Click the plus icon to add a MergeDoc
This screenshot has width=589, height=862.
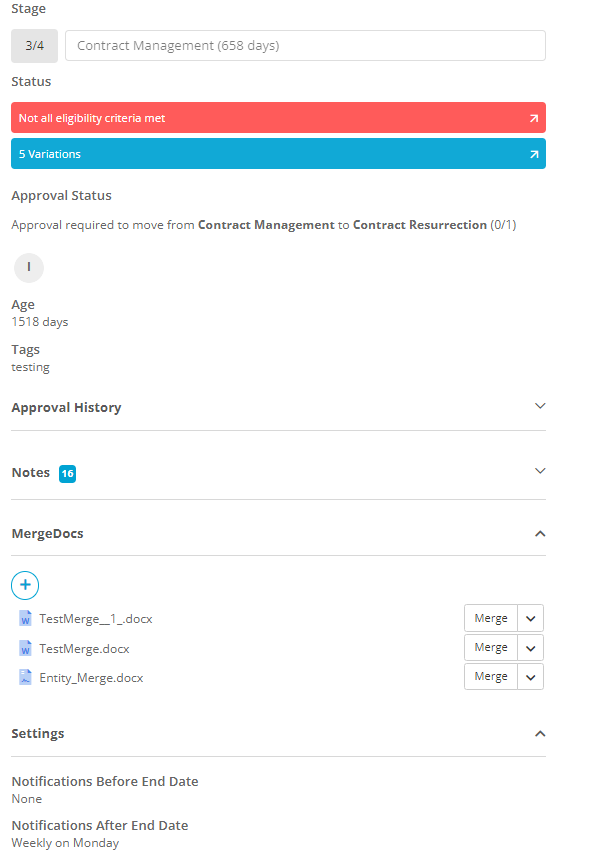pos(25,585)
